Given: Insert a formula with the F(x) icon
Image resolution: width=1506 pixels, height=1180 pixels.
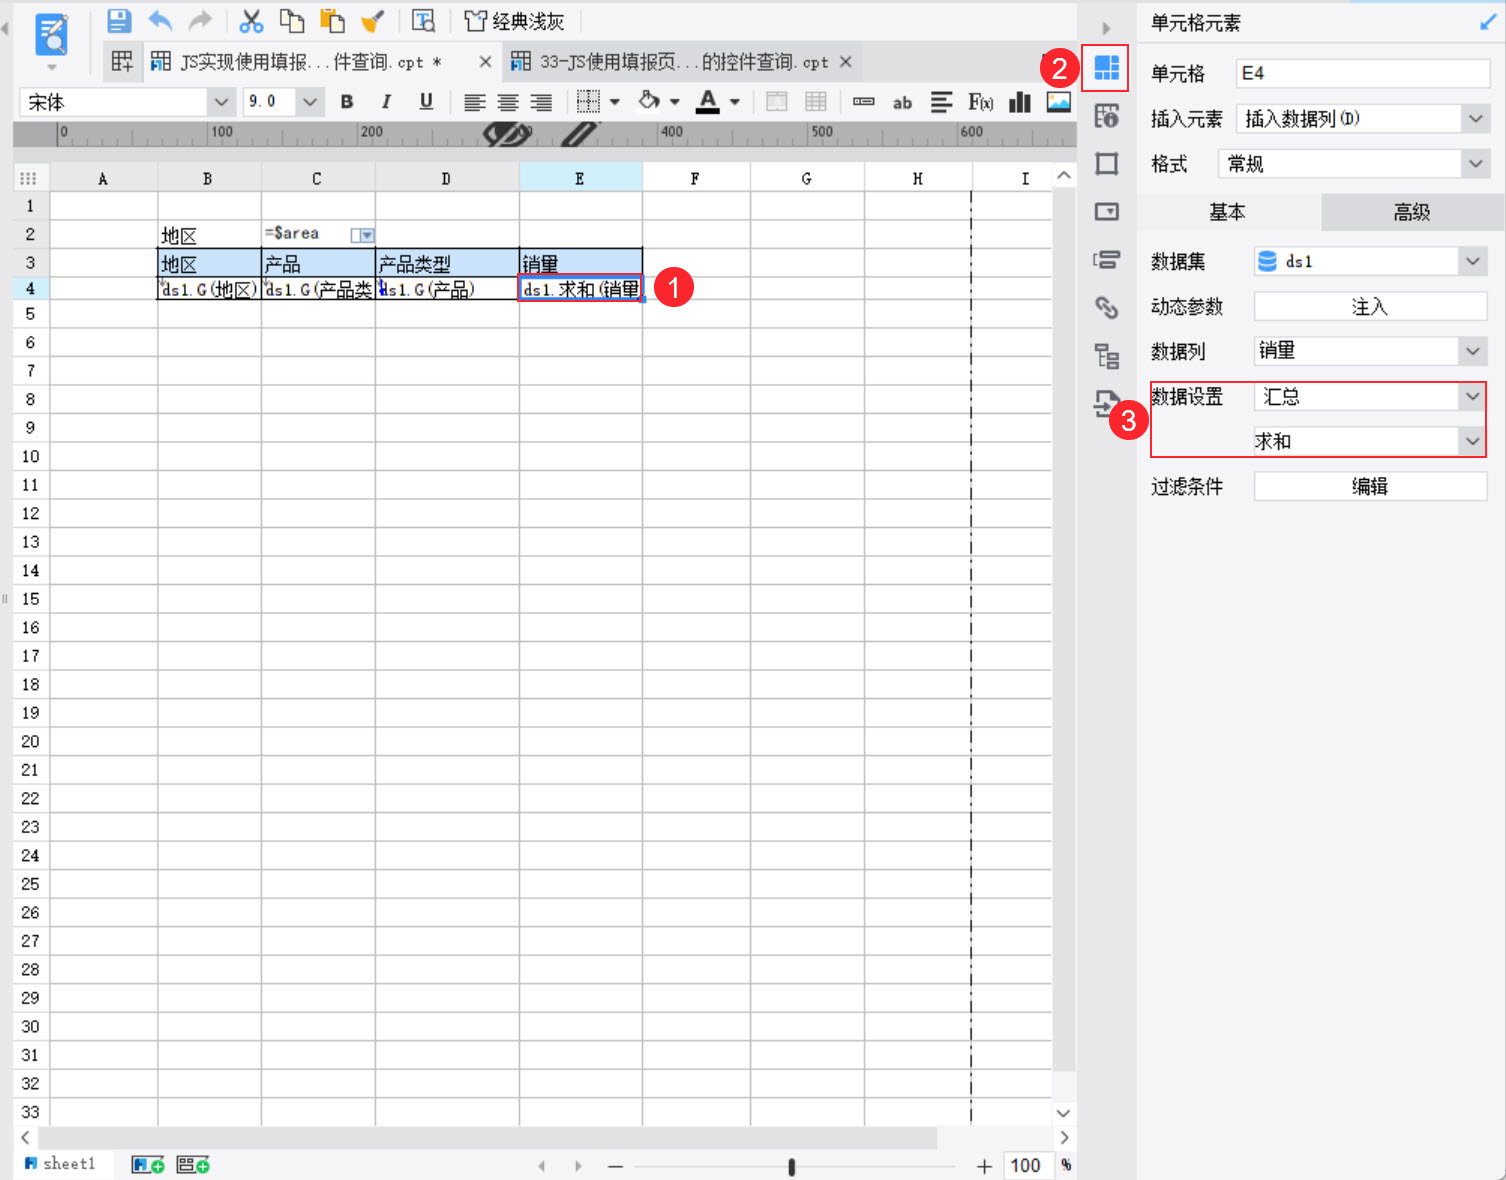Looking at the screenshot, I should [980, 102].
